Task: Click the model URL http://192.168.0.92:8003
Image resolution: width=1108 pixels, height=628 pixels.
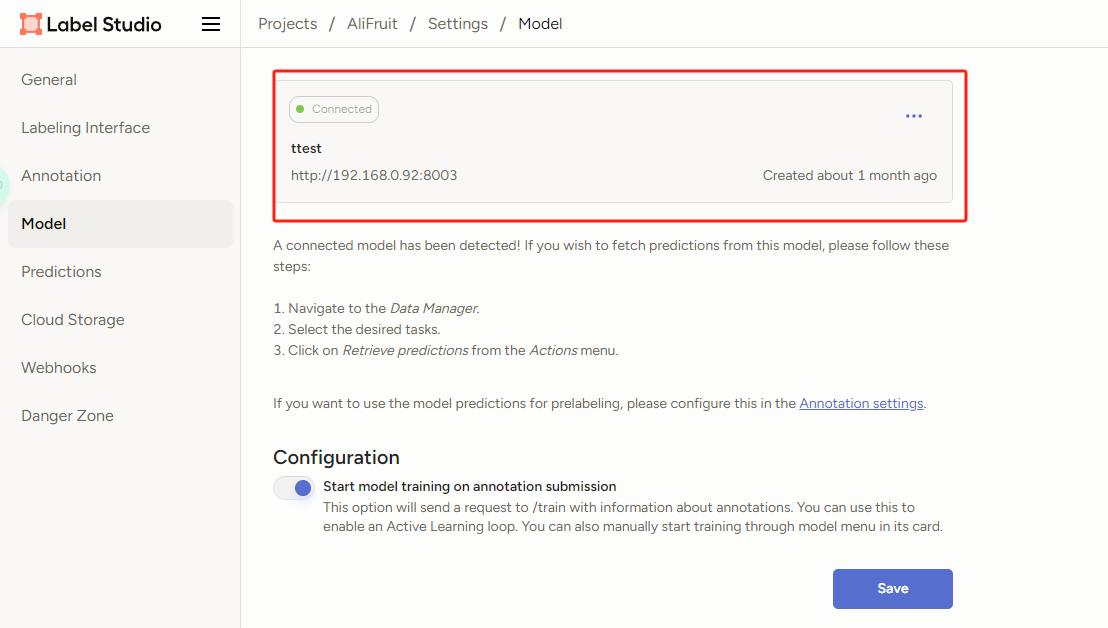Action: (374, 176)
